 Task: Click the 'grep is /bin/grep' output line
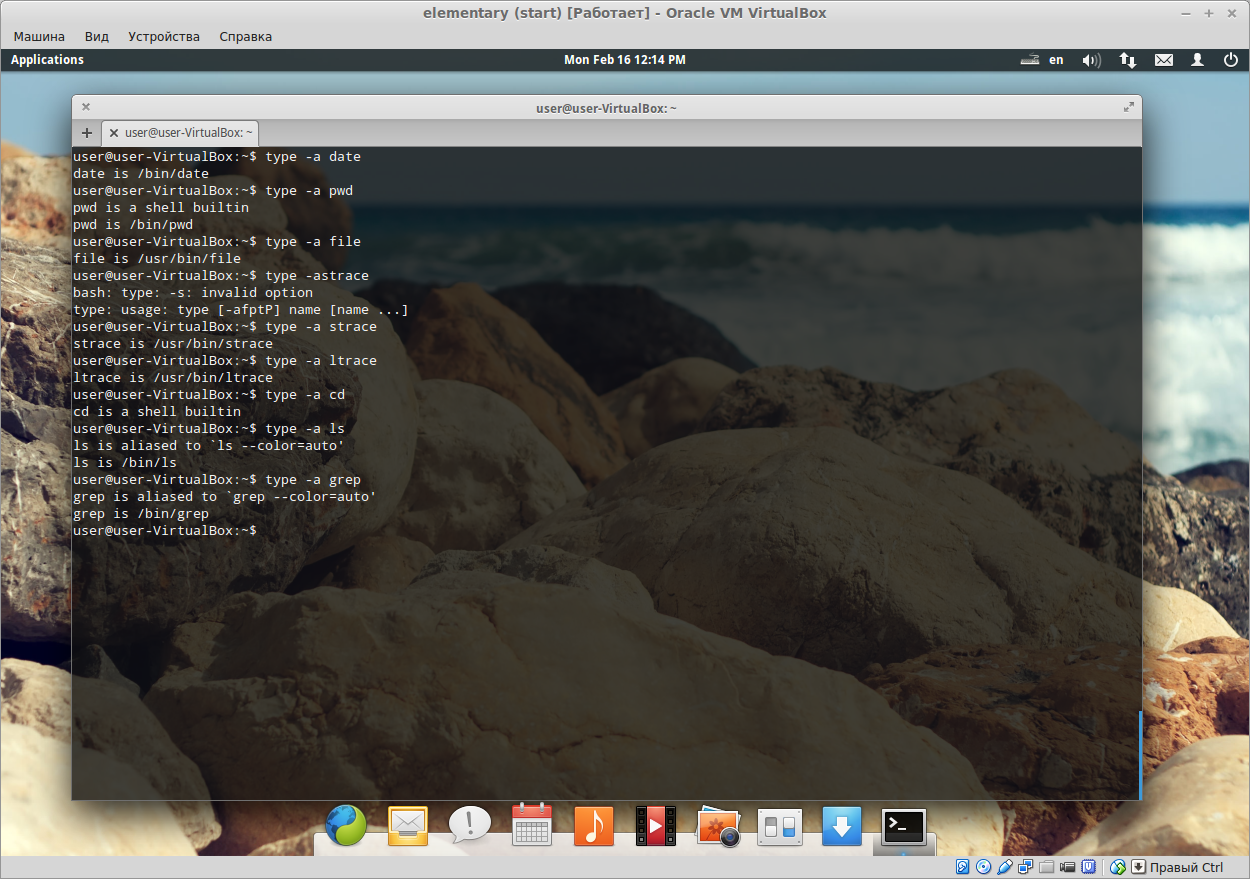pos(141,514)
